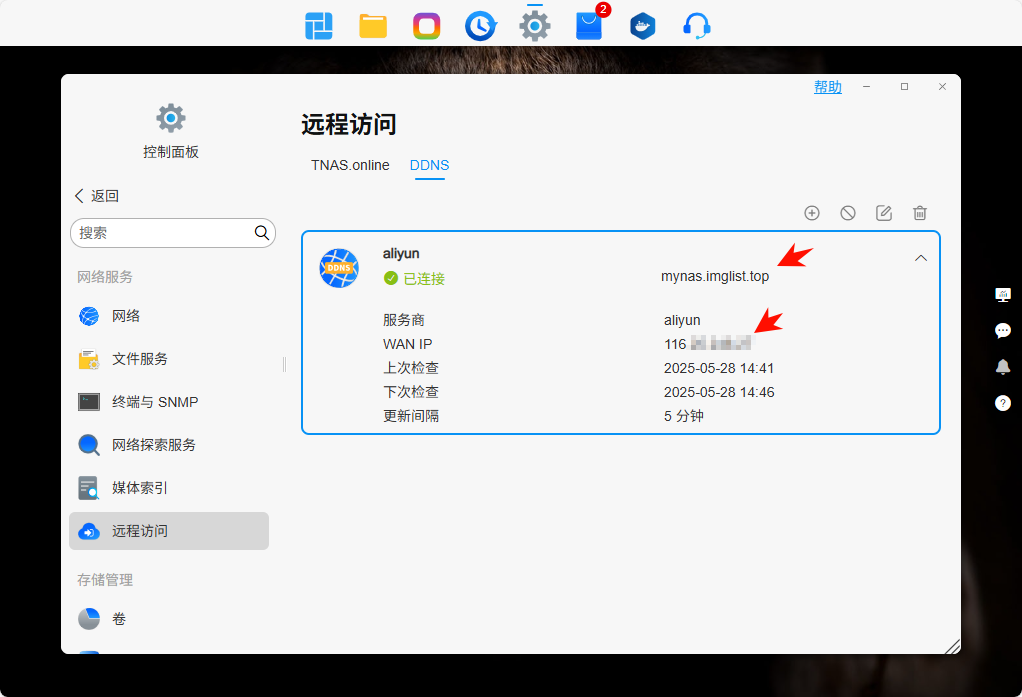Maximize the Control Panel window
This screenshot has width=1022, height=697.
tap(904, 87)
